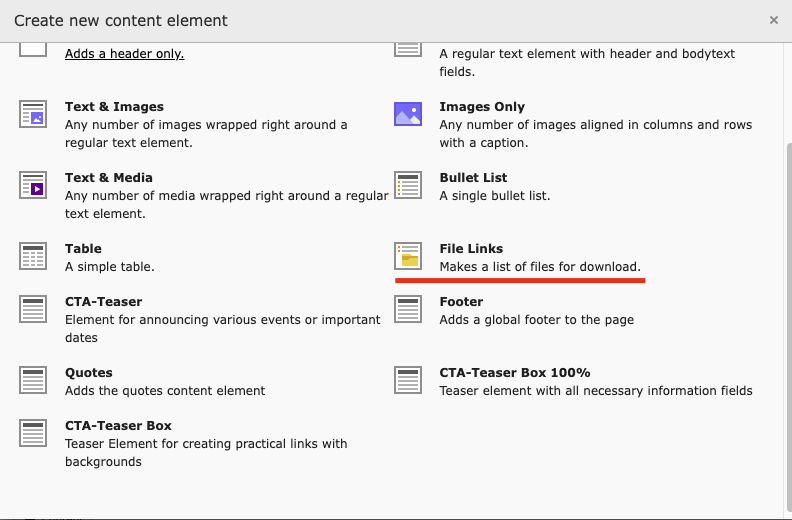
Task: Click the Bullet List title
Action: (x=473, y=178)
